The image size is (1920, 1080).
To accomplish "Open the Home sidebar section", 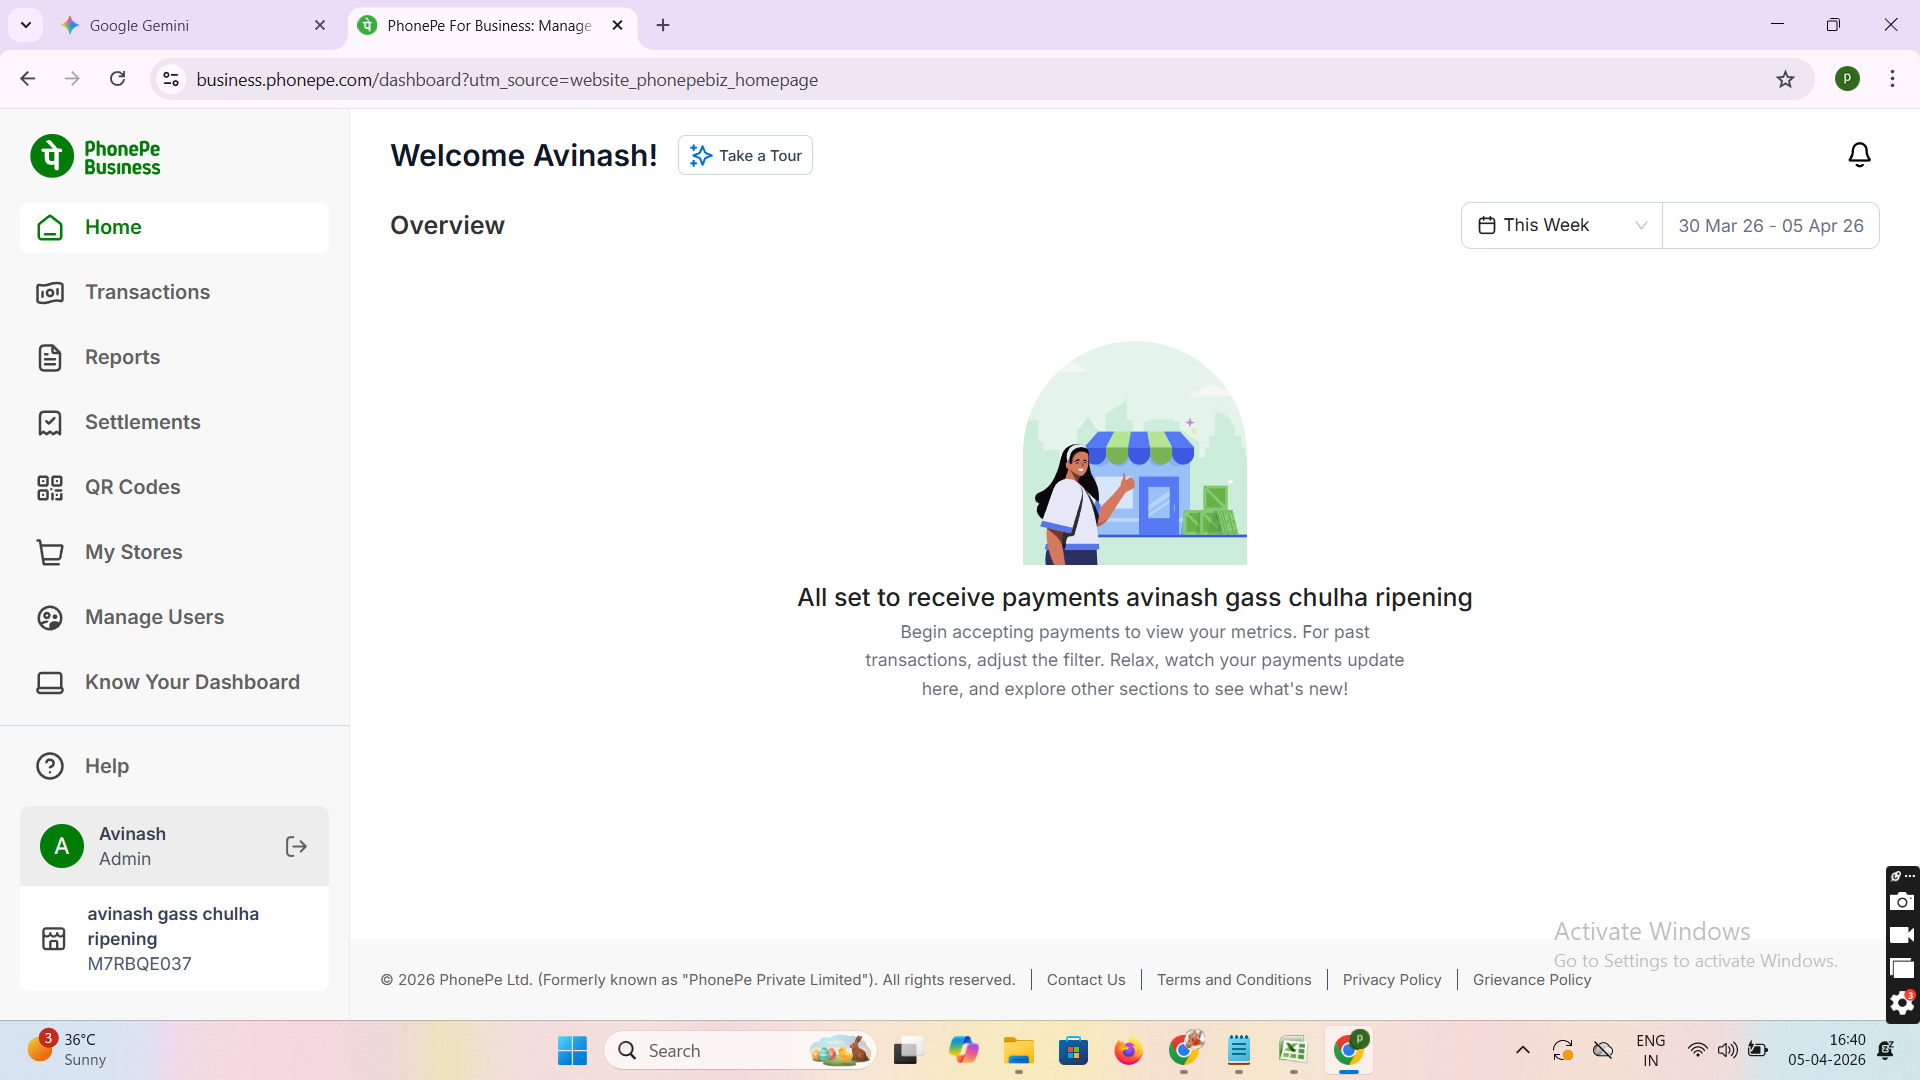I will coord(174,227).
